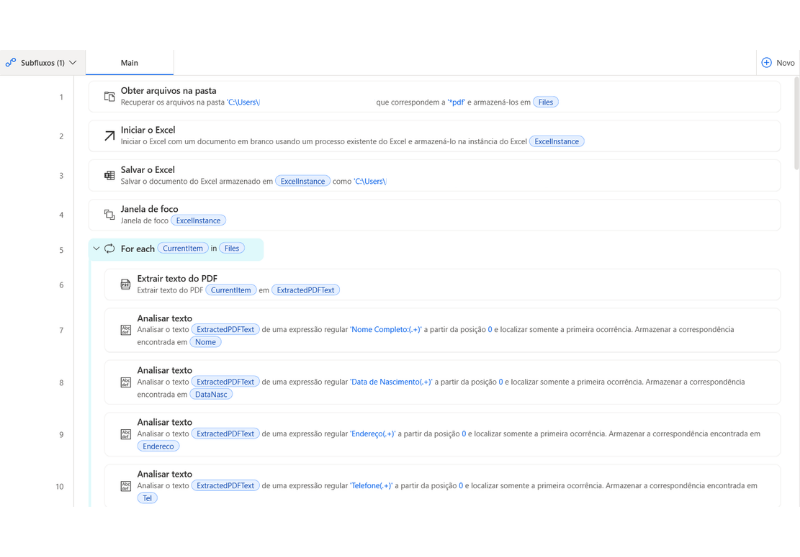800x557 pixels.
Task: Click CurrentItem variable in Extrair texto step
Action: (x=231, y=290)
